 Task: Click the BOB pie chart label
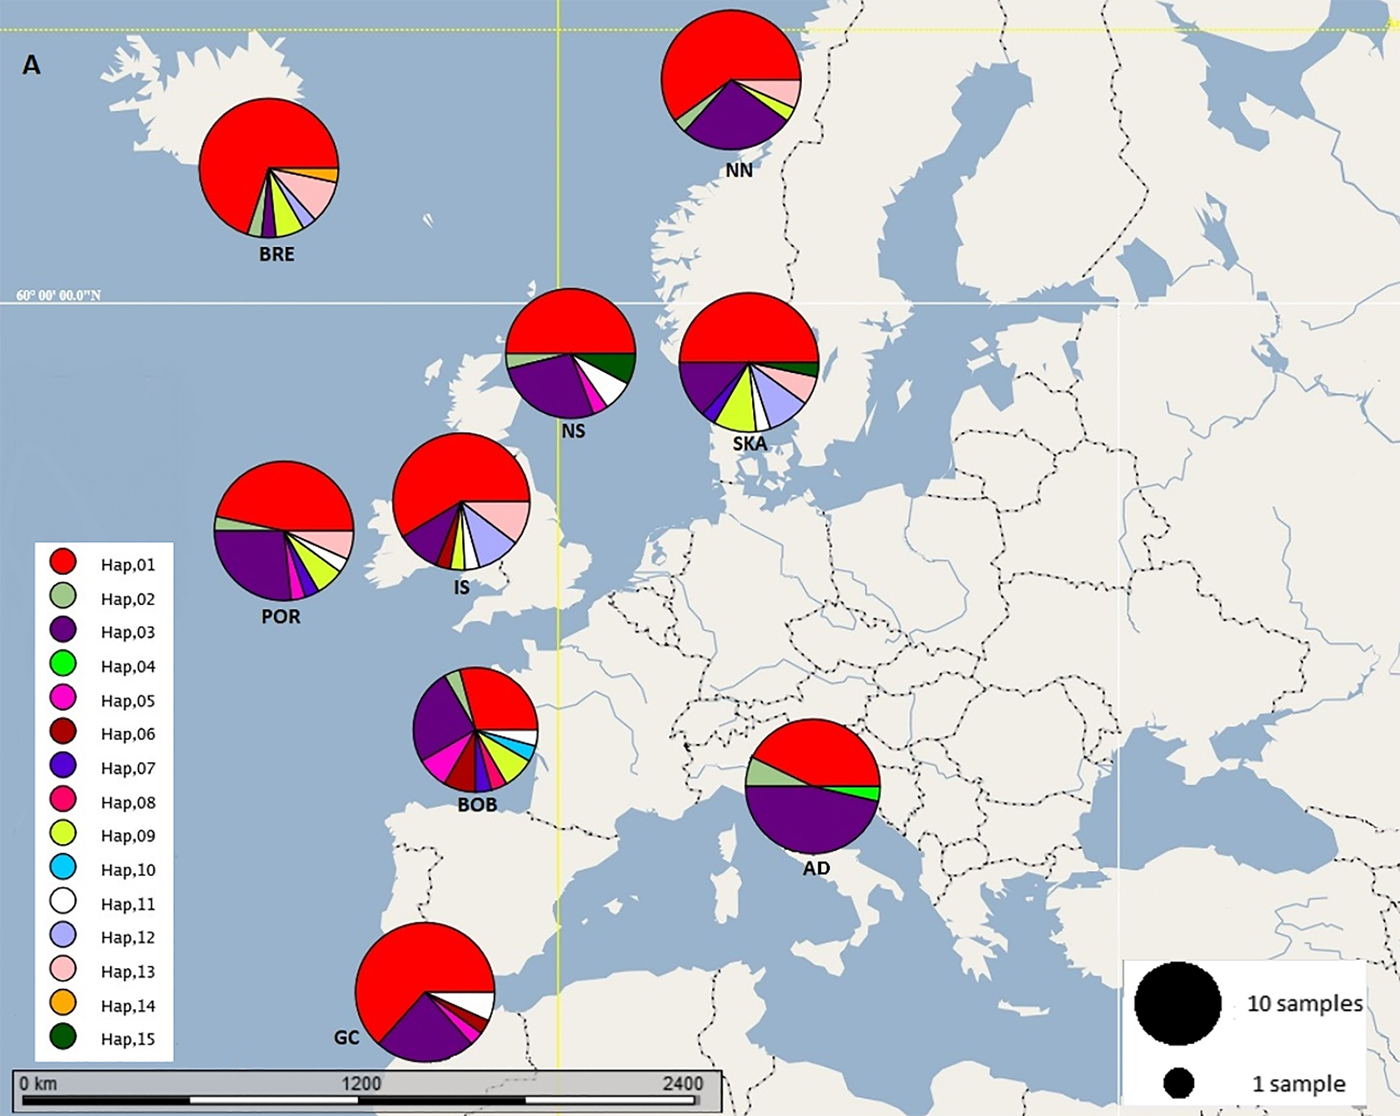point(477,805)
